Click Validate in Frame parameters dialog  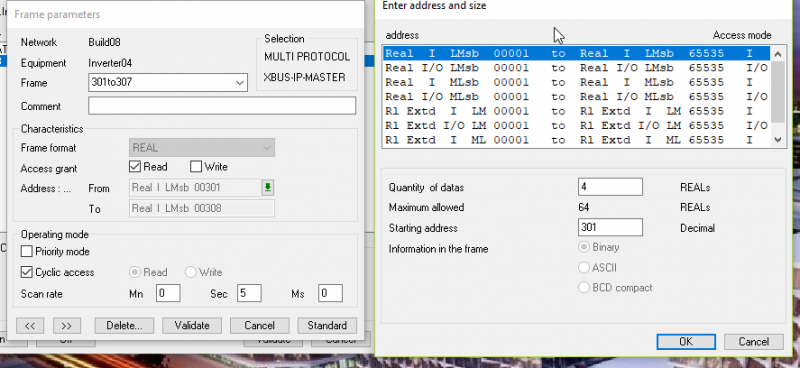click(x=192, y=326)
